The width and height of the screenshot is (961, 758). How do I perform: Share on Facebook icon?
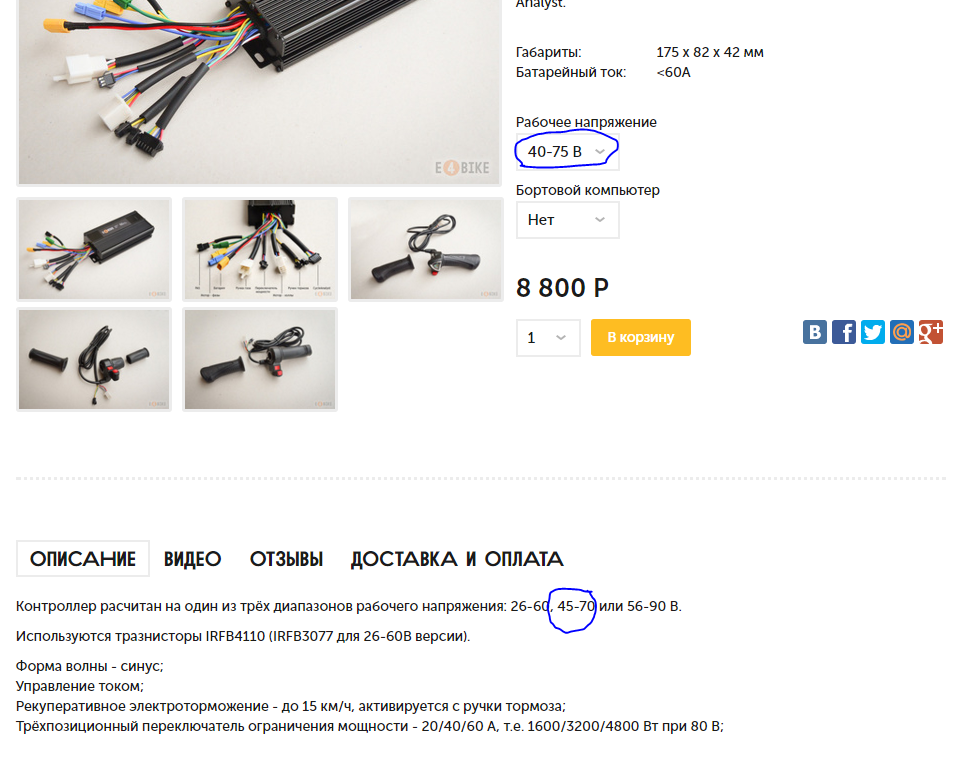pos(843,332)
